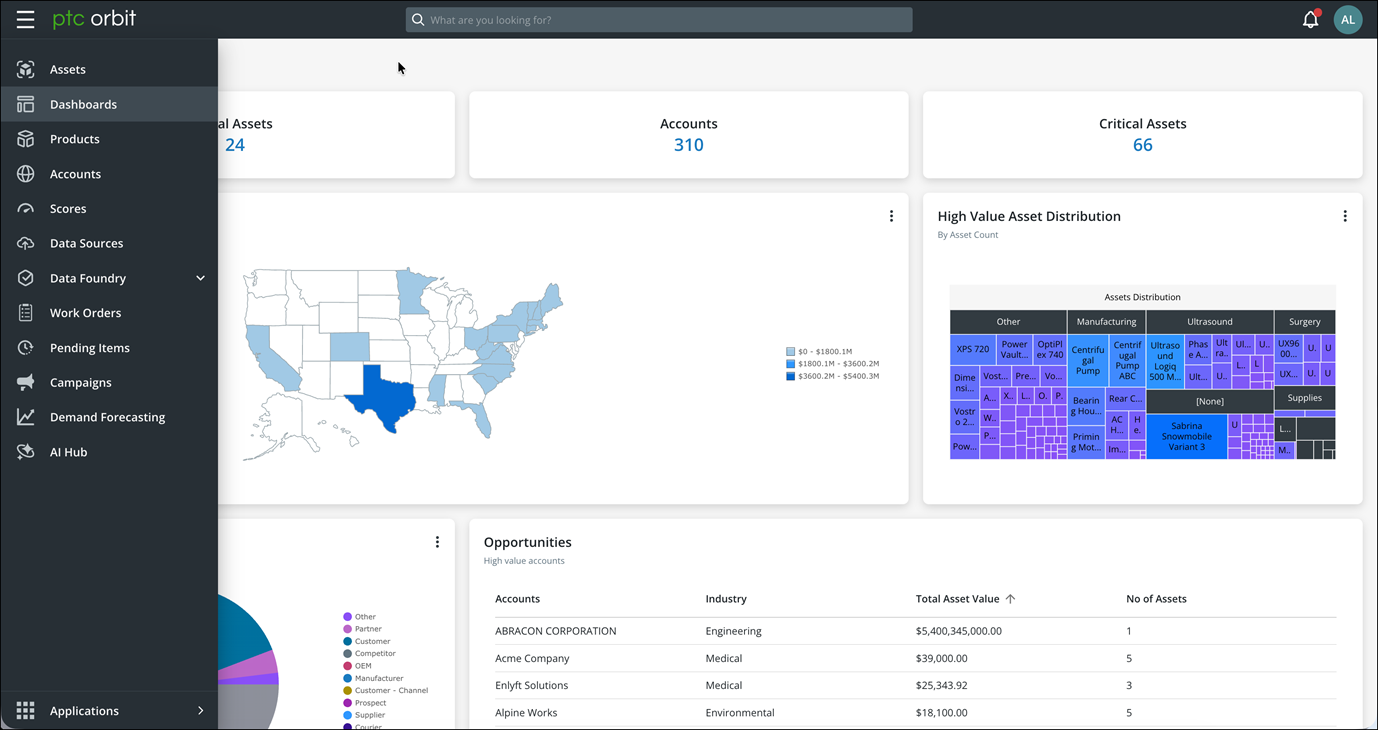Click the No of Assets column header

coord(1156,599)
